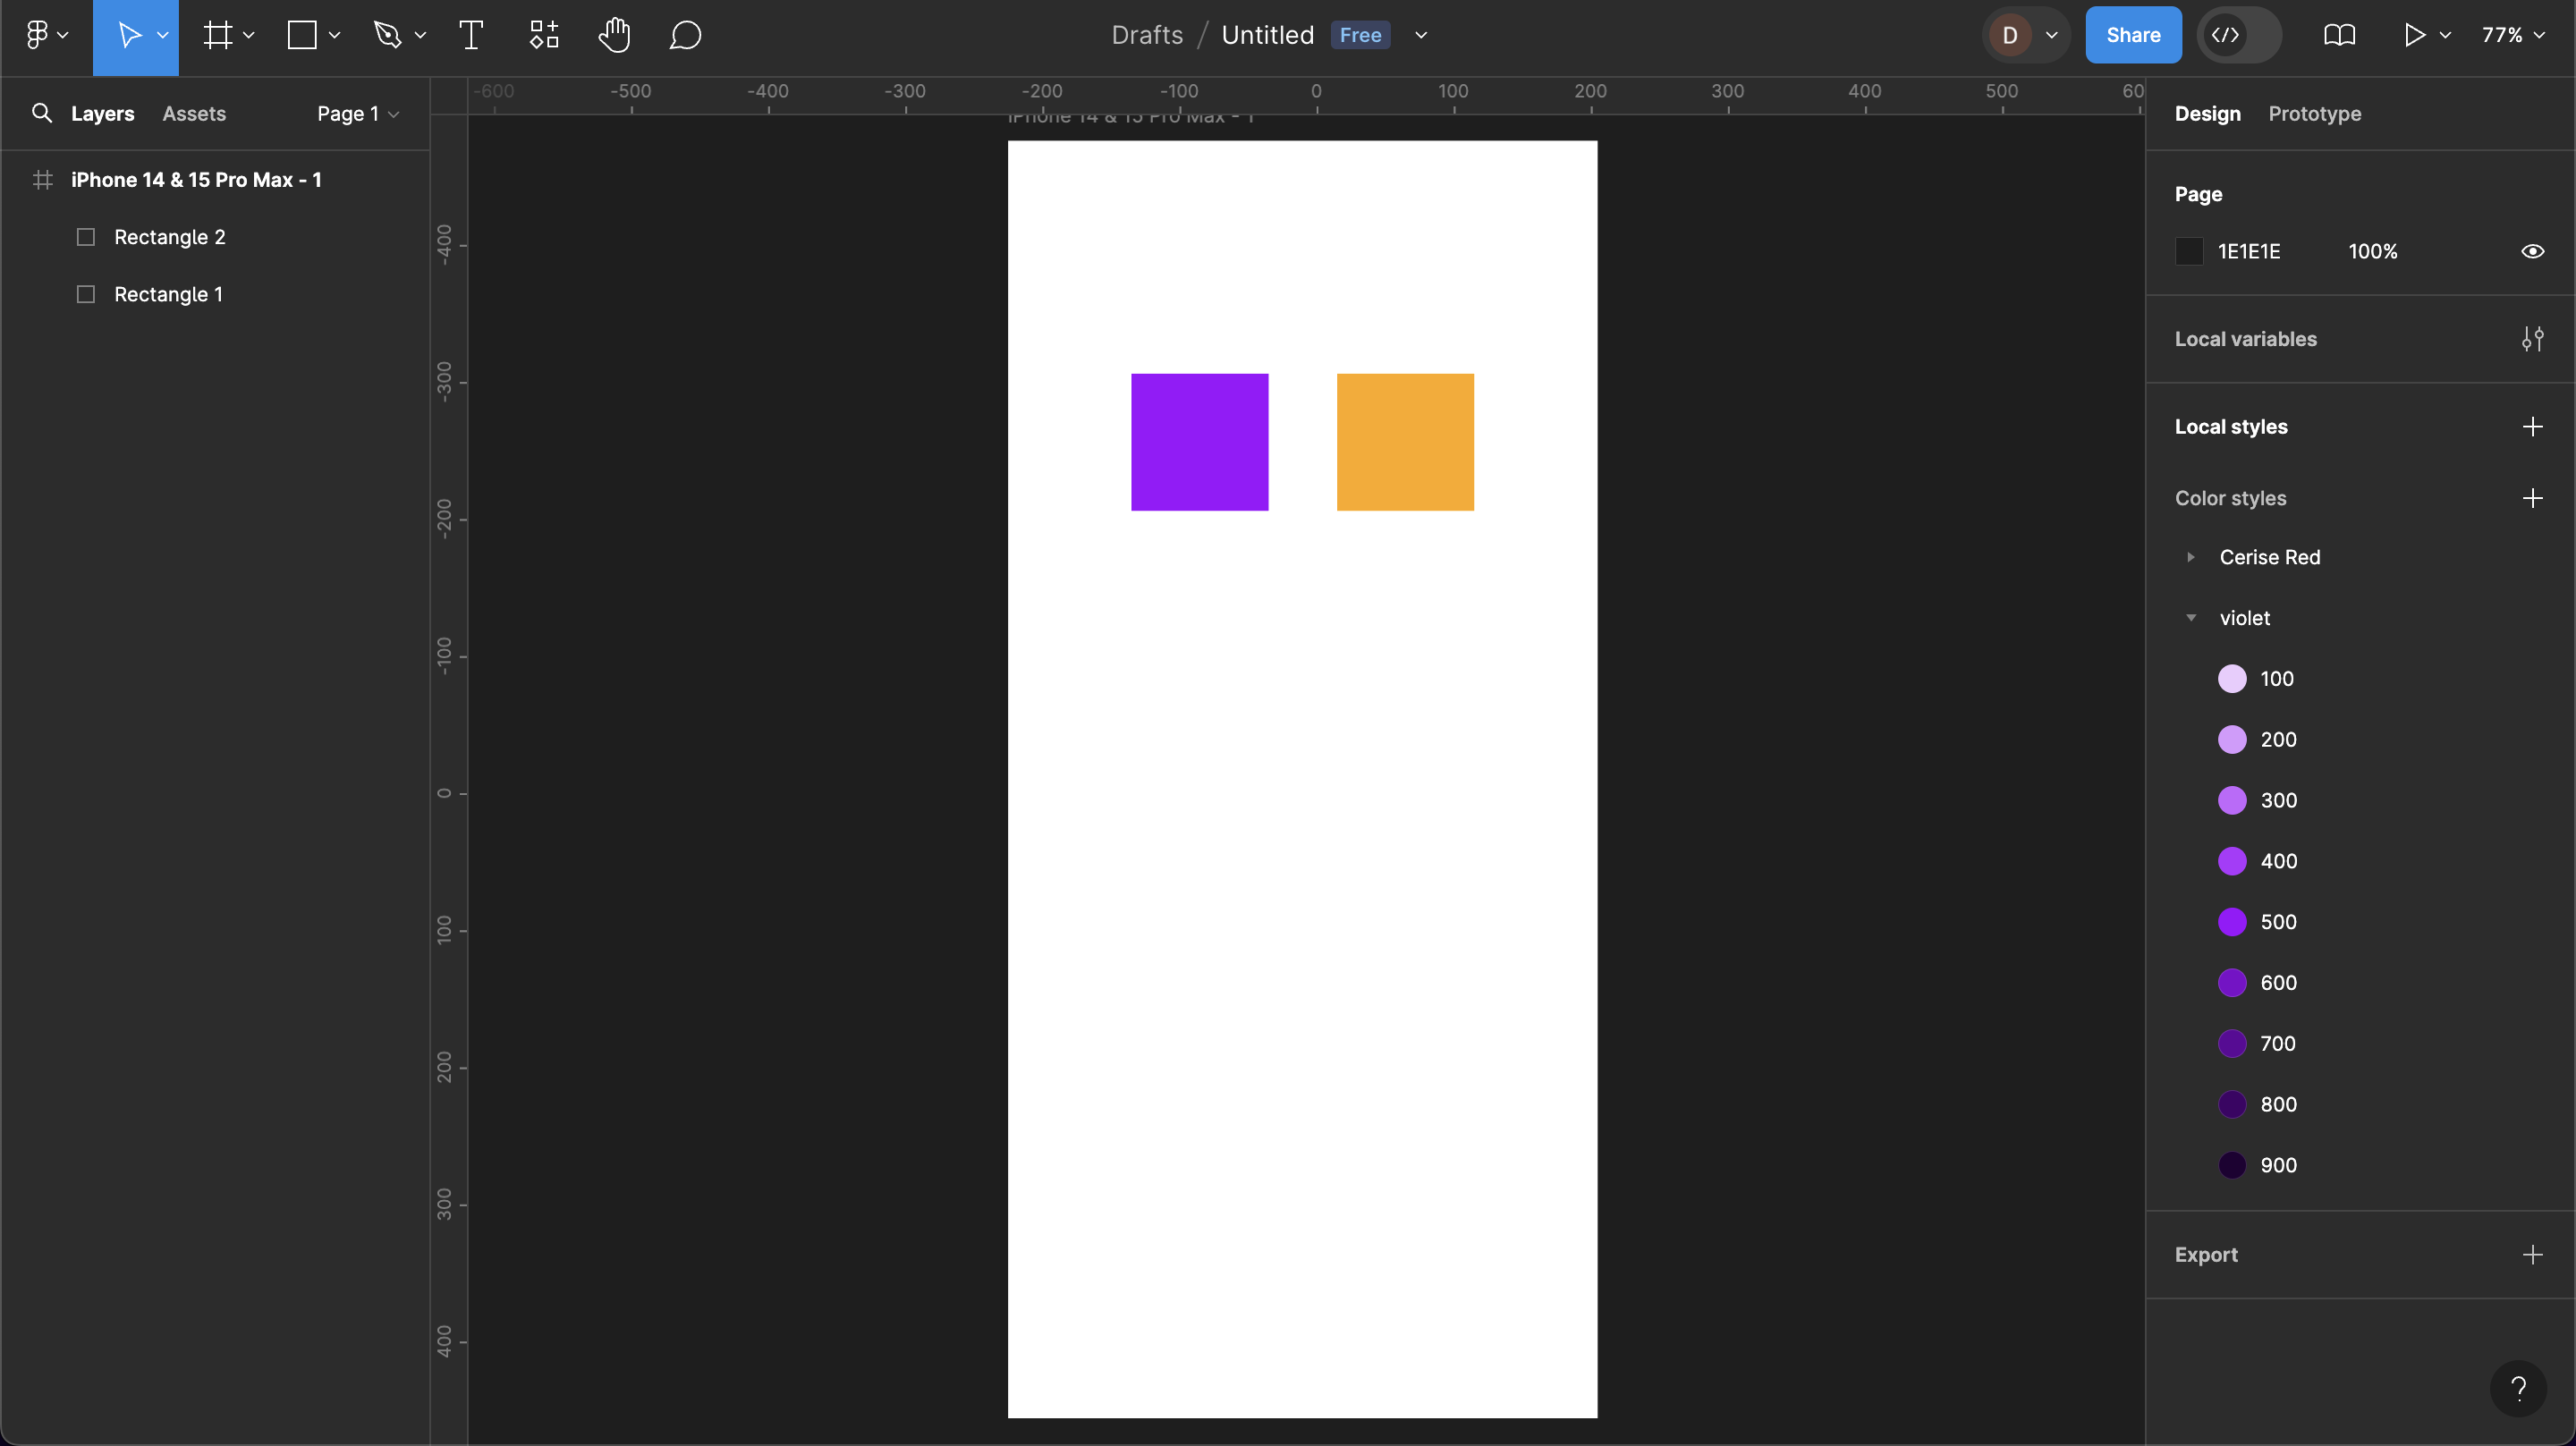Select the Frame tool
Image resolution: width=2576 pixels, height=1446 pixels.
pos(218,36)
